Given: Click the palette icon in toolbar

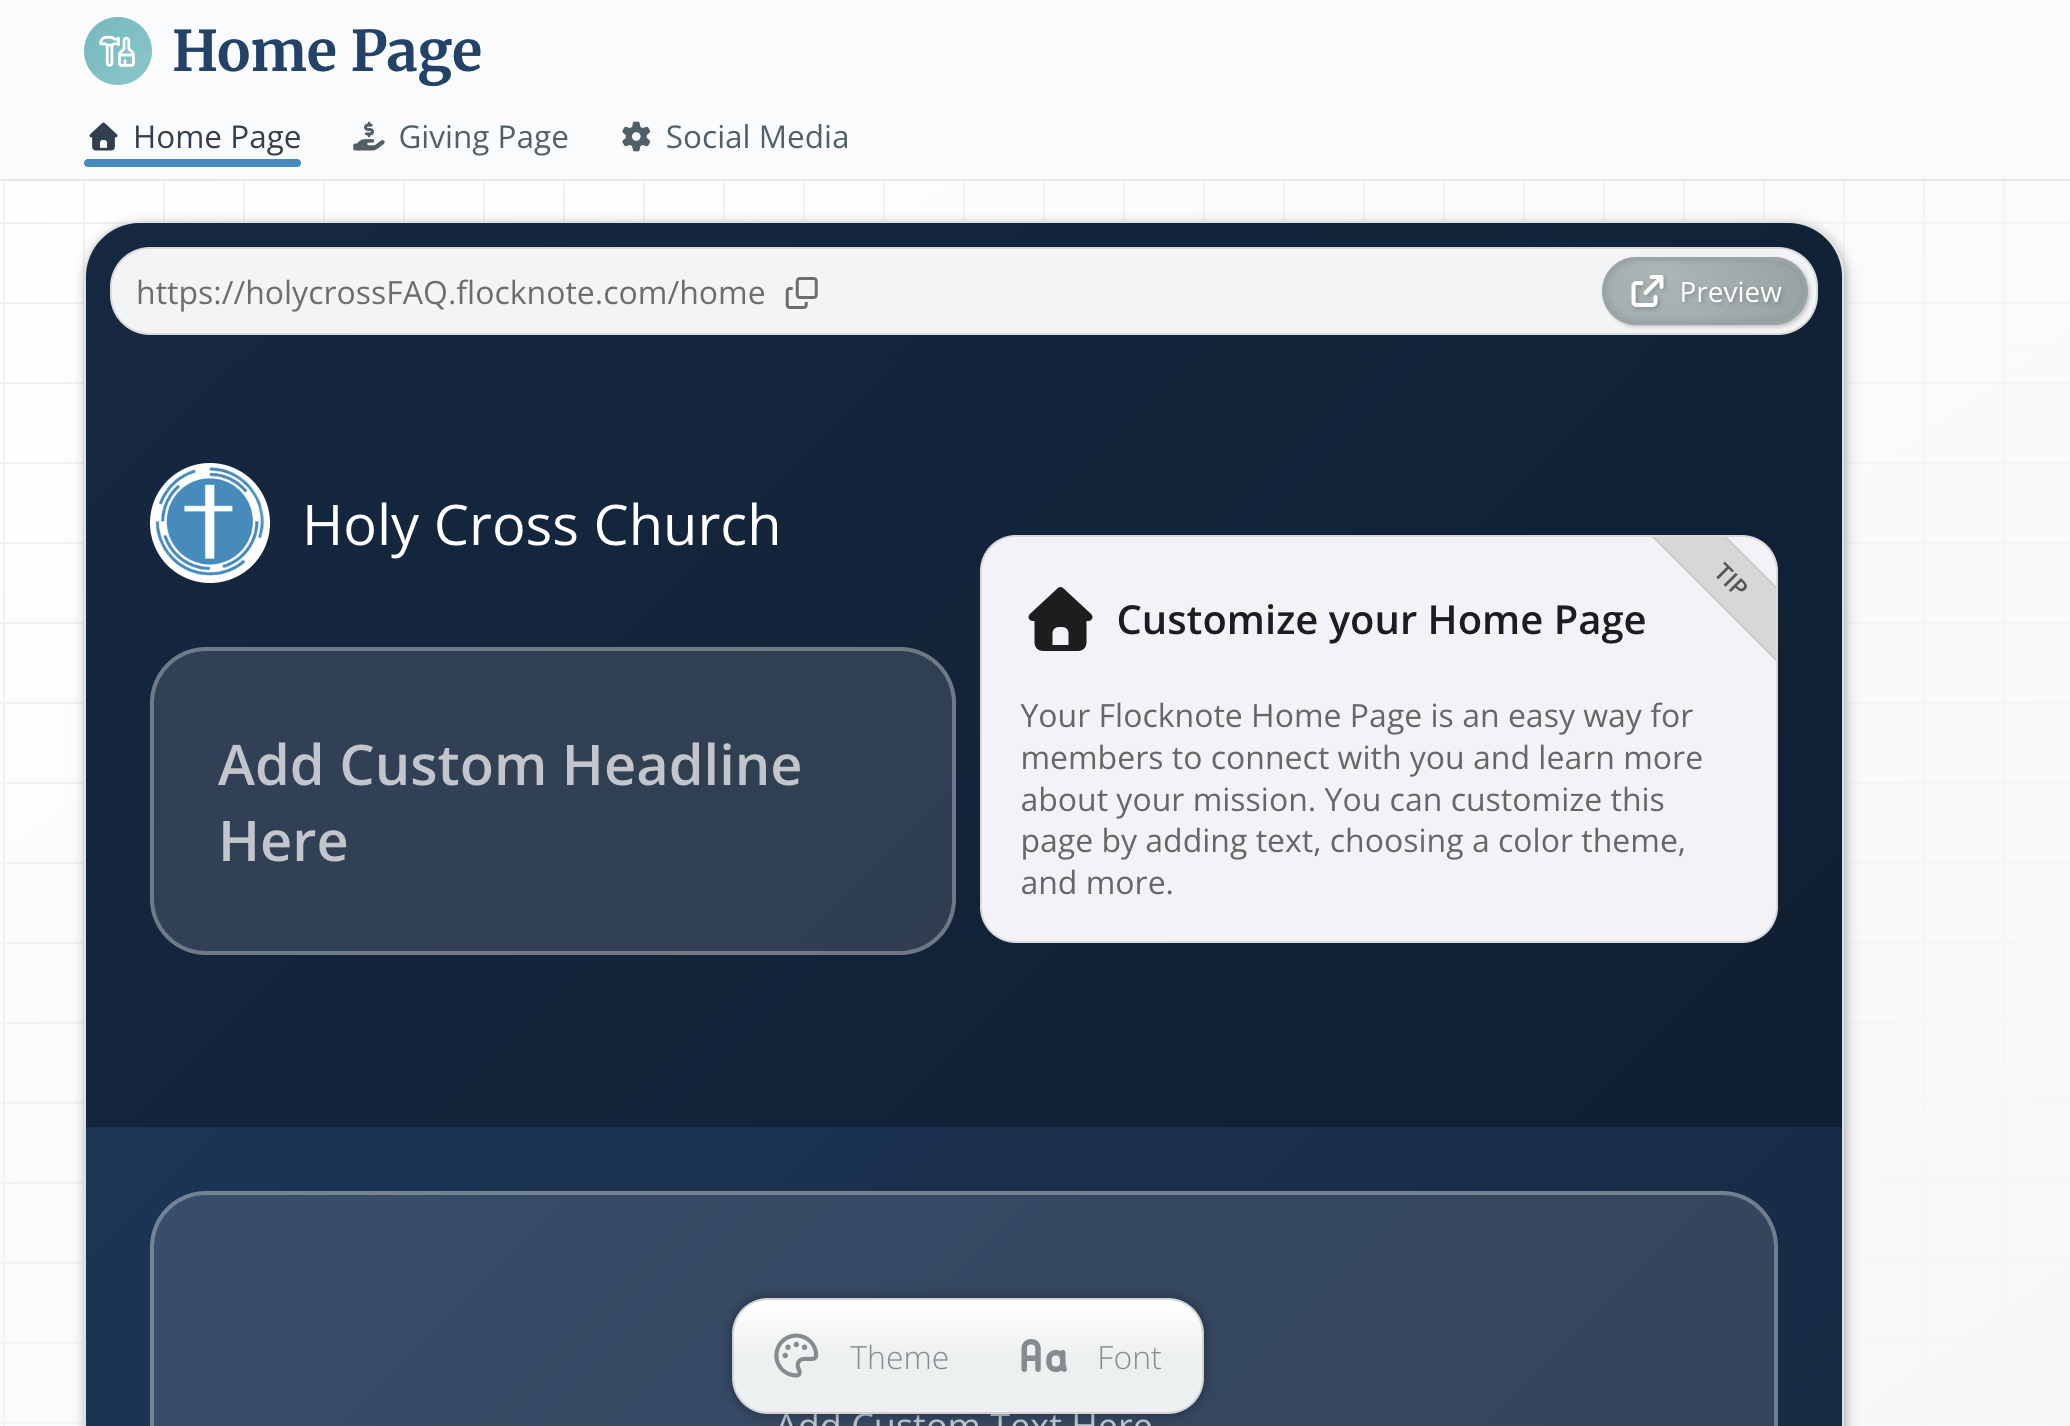Looking at the screenshot, I should (x=796, y=1357).
